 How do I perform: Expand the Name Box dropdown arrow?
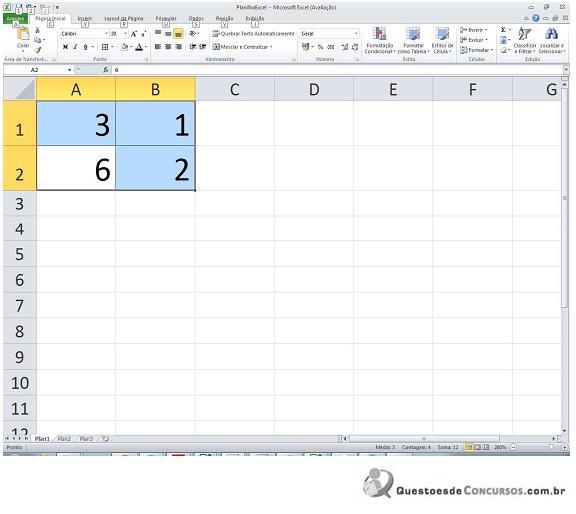pos(69,70)
